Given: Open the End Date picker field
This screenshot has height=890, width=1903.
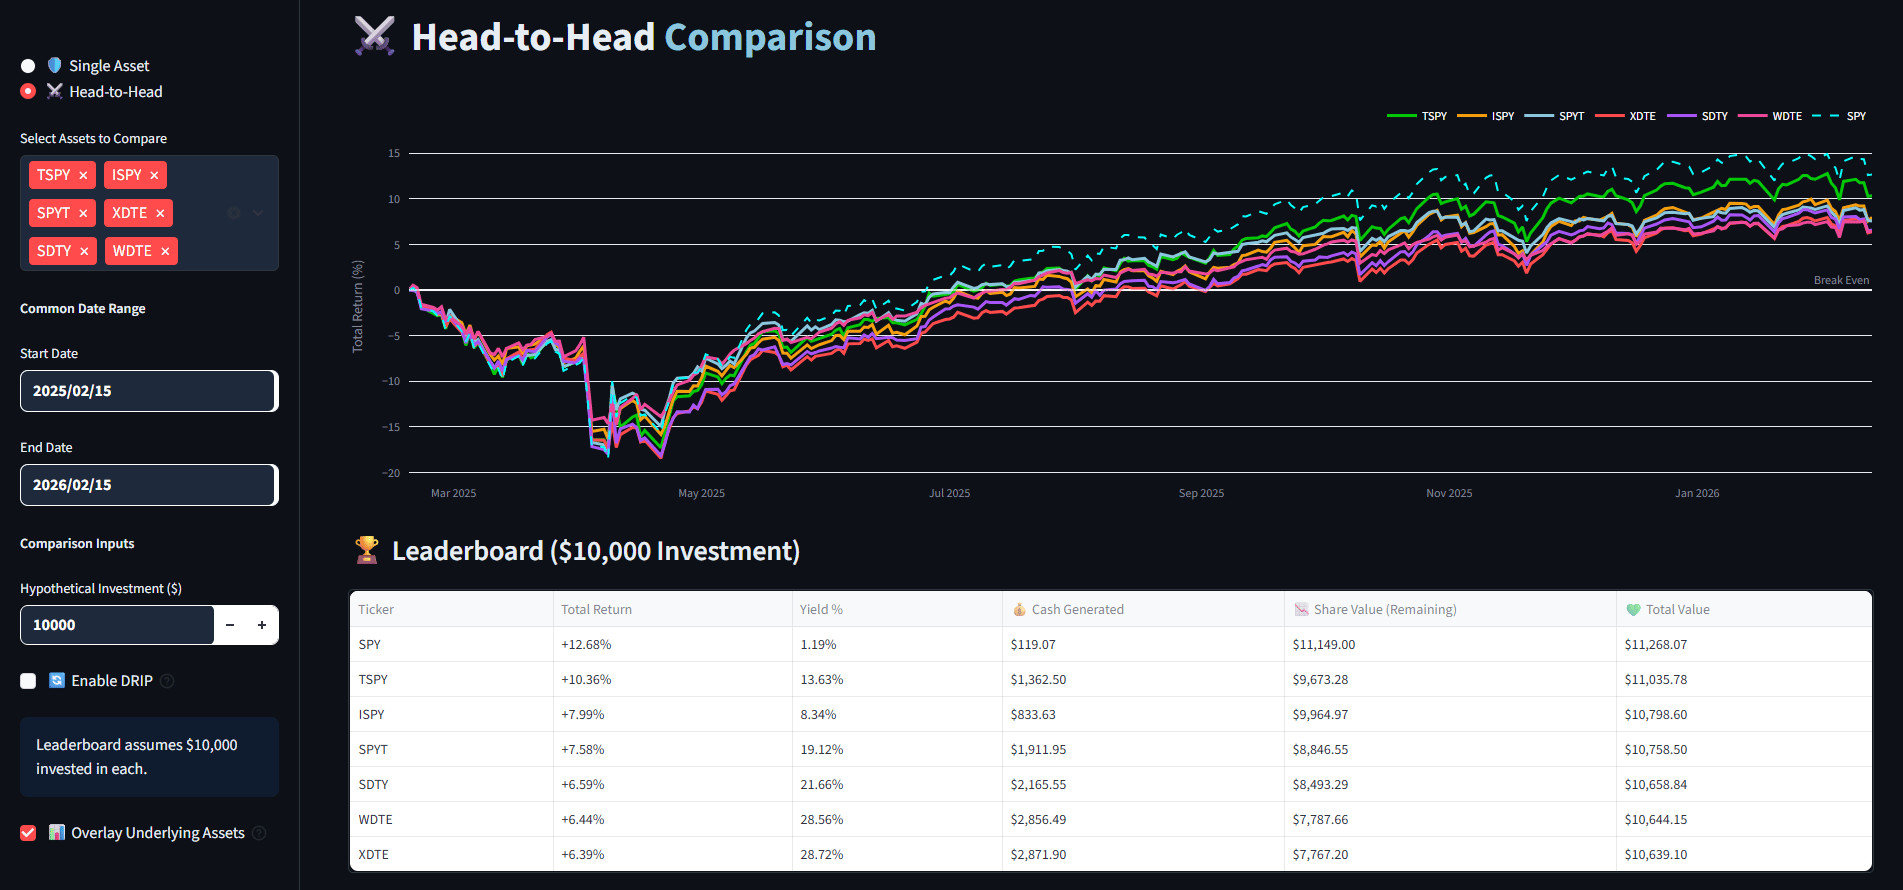Looking at the screenshot, I should click(149, 485).
